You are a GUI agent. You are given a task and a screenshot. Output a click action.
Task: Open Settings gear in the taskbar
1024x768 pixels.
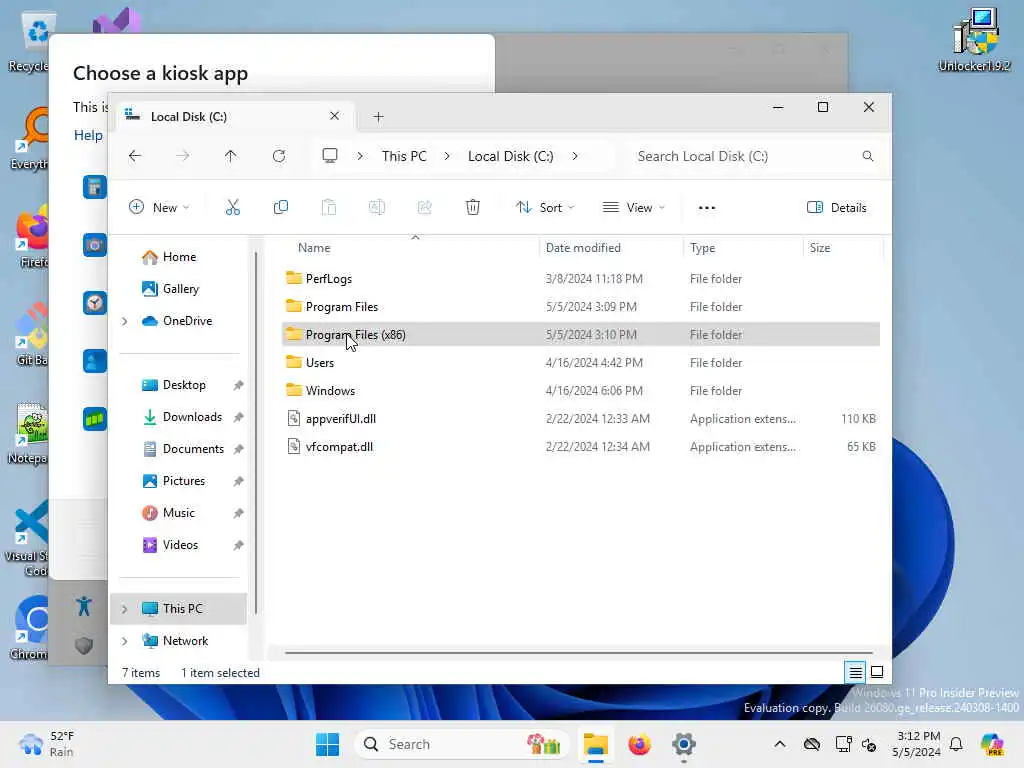pyautogui.click(x=684, y=744)
